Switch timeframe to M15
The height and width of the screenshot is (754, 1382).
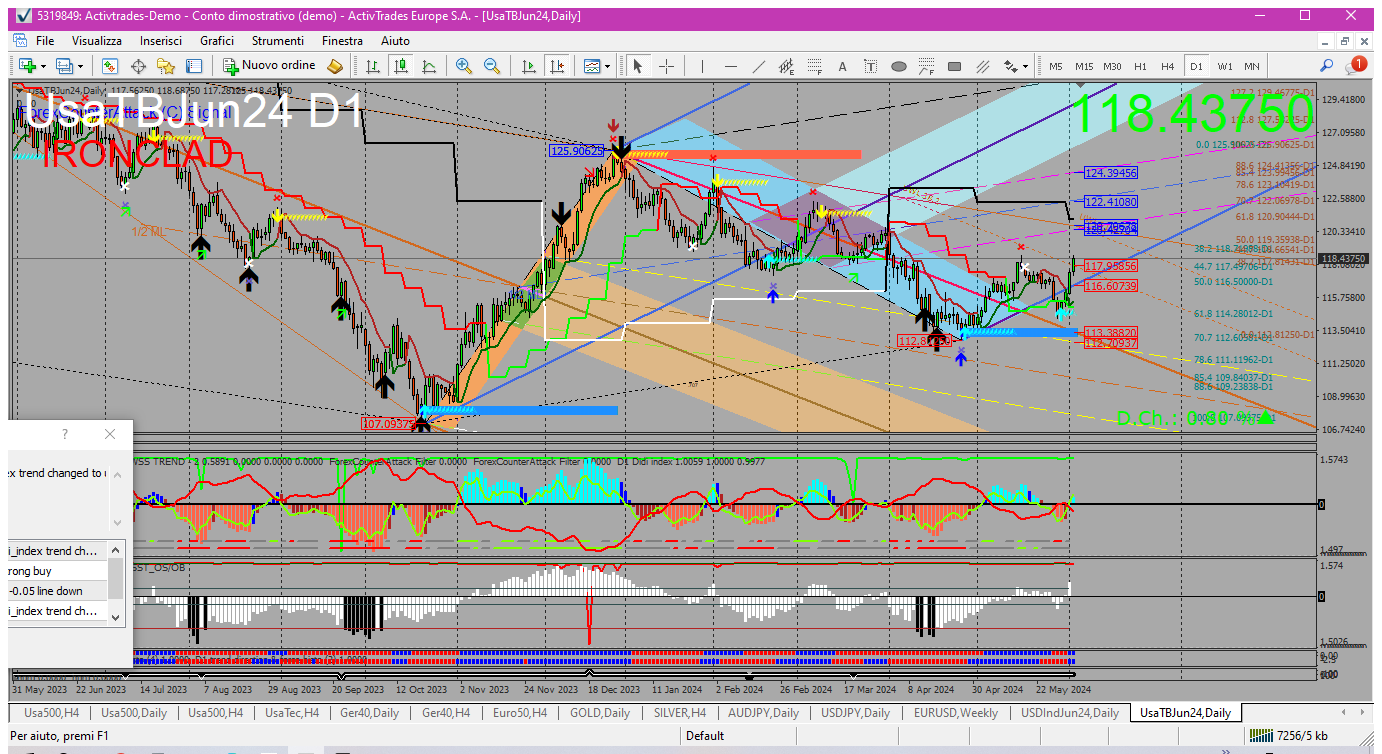(1084, 66)
